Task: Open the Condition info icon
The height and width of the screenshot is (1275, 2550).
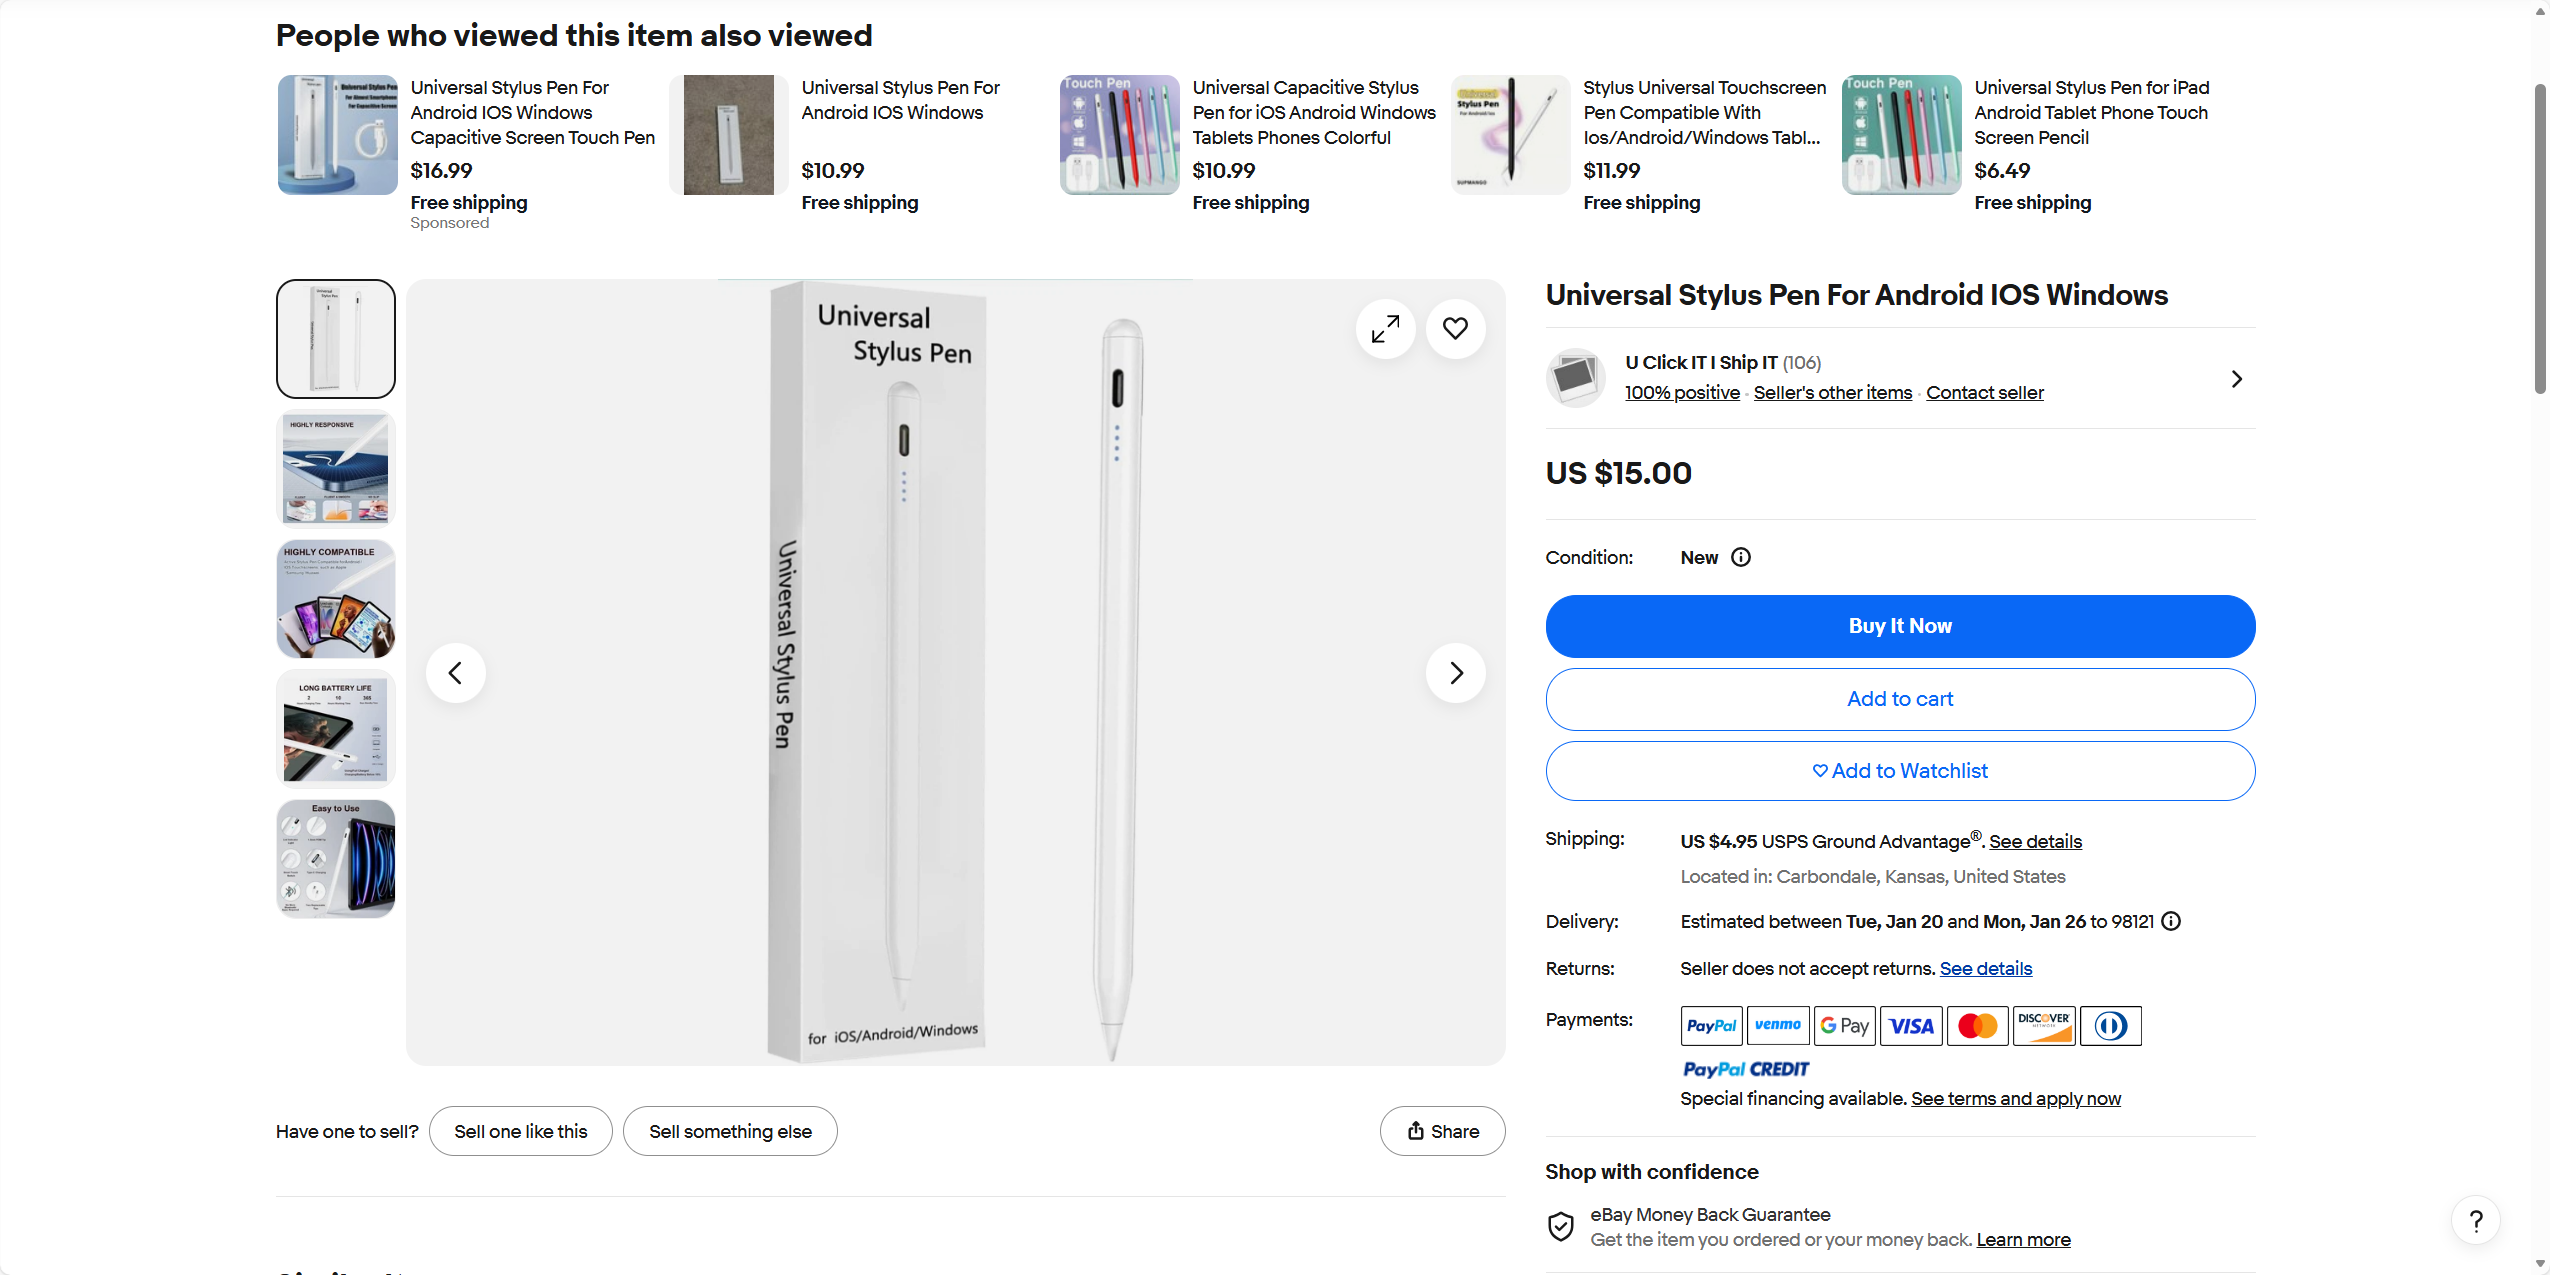Action: click(1741, 557)
